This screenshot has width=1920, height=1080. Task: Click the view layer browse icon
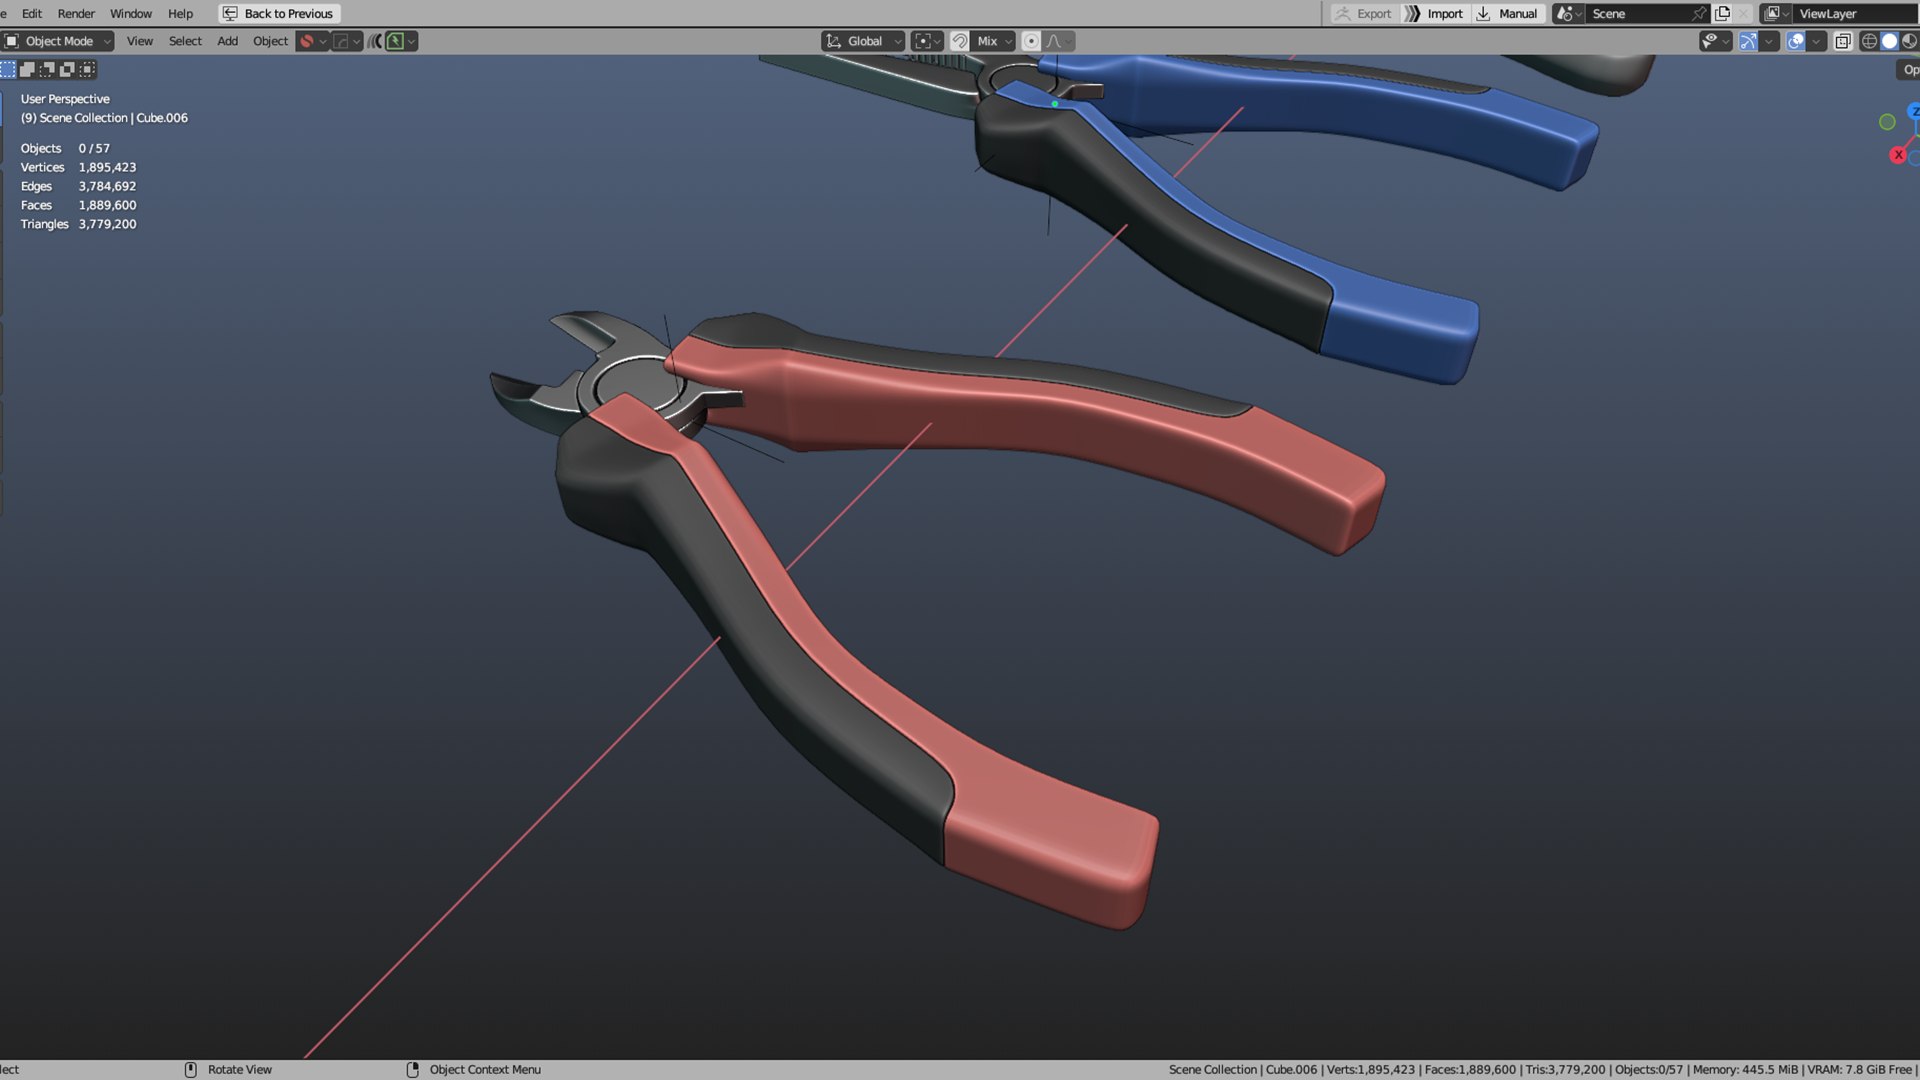[1776, 13]
